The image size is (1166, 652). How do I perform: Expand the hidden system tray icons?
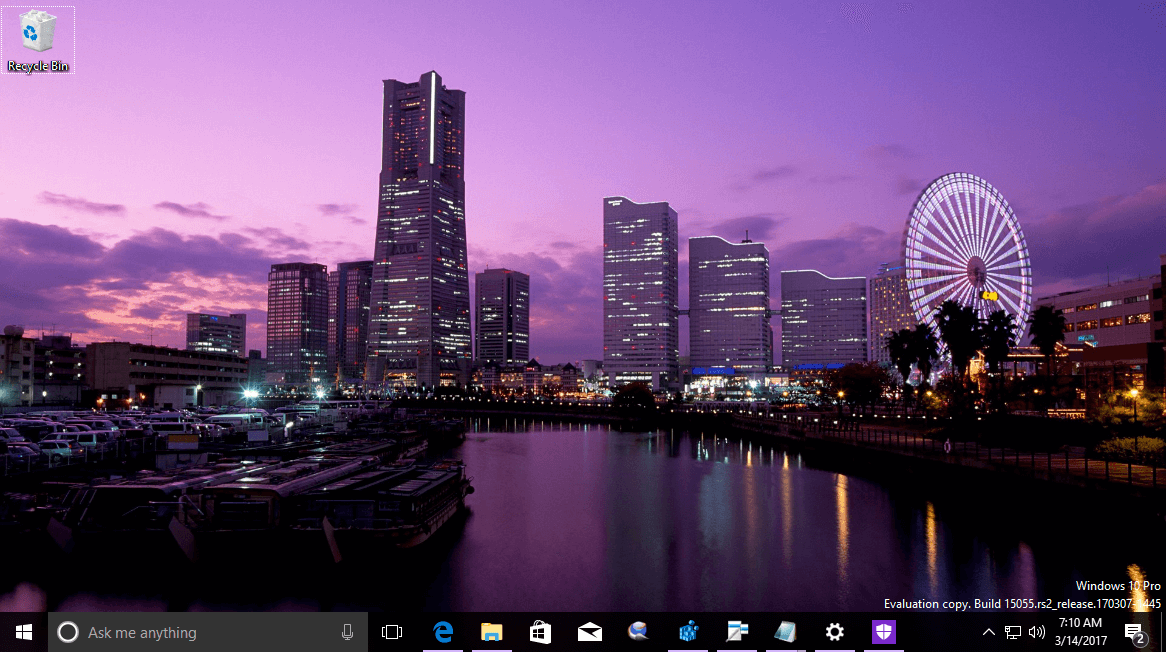[x=988, y=632]
